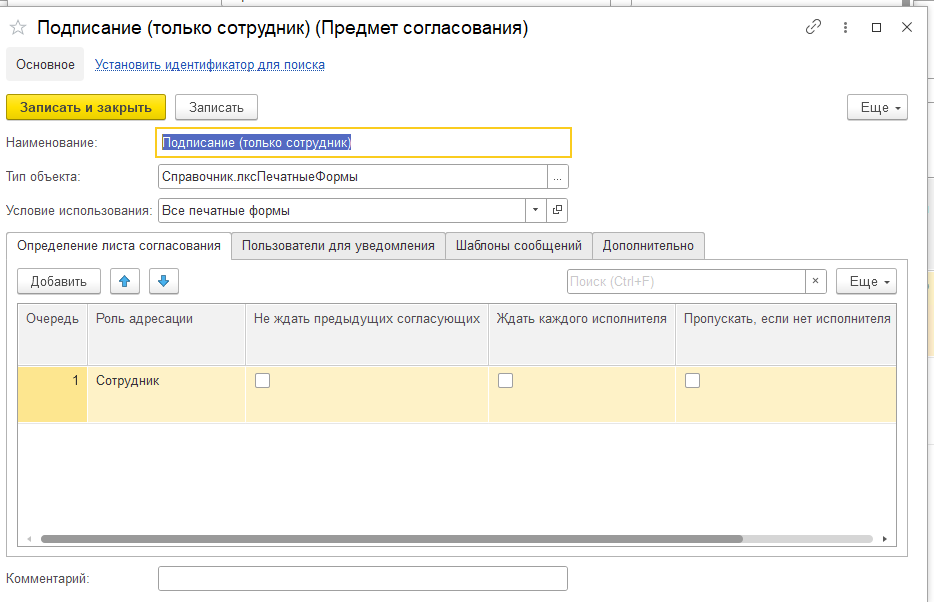Select the Определение листа согласования tab

[119, 246]
